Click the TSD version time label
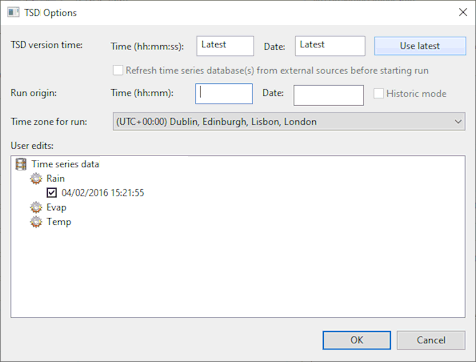476x362 pixels. click(x=47, y=45)
